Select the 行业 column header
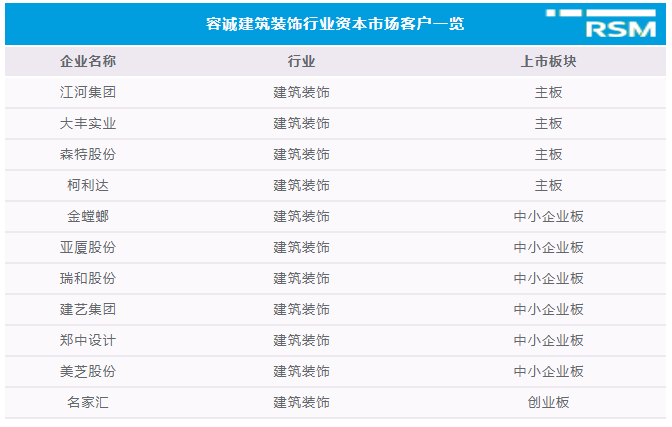The image size is (672, 427). [301, 62]
